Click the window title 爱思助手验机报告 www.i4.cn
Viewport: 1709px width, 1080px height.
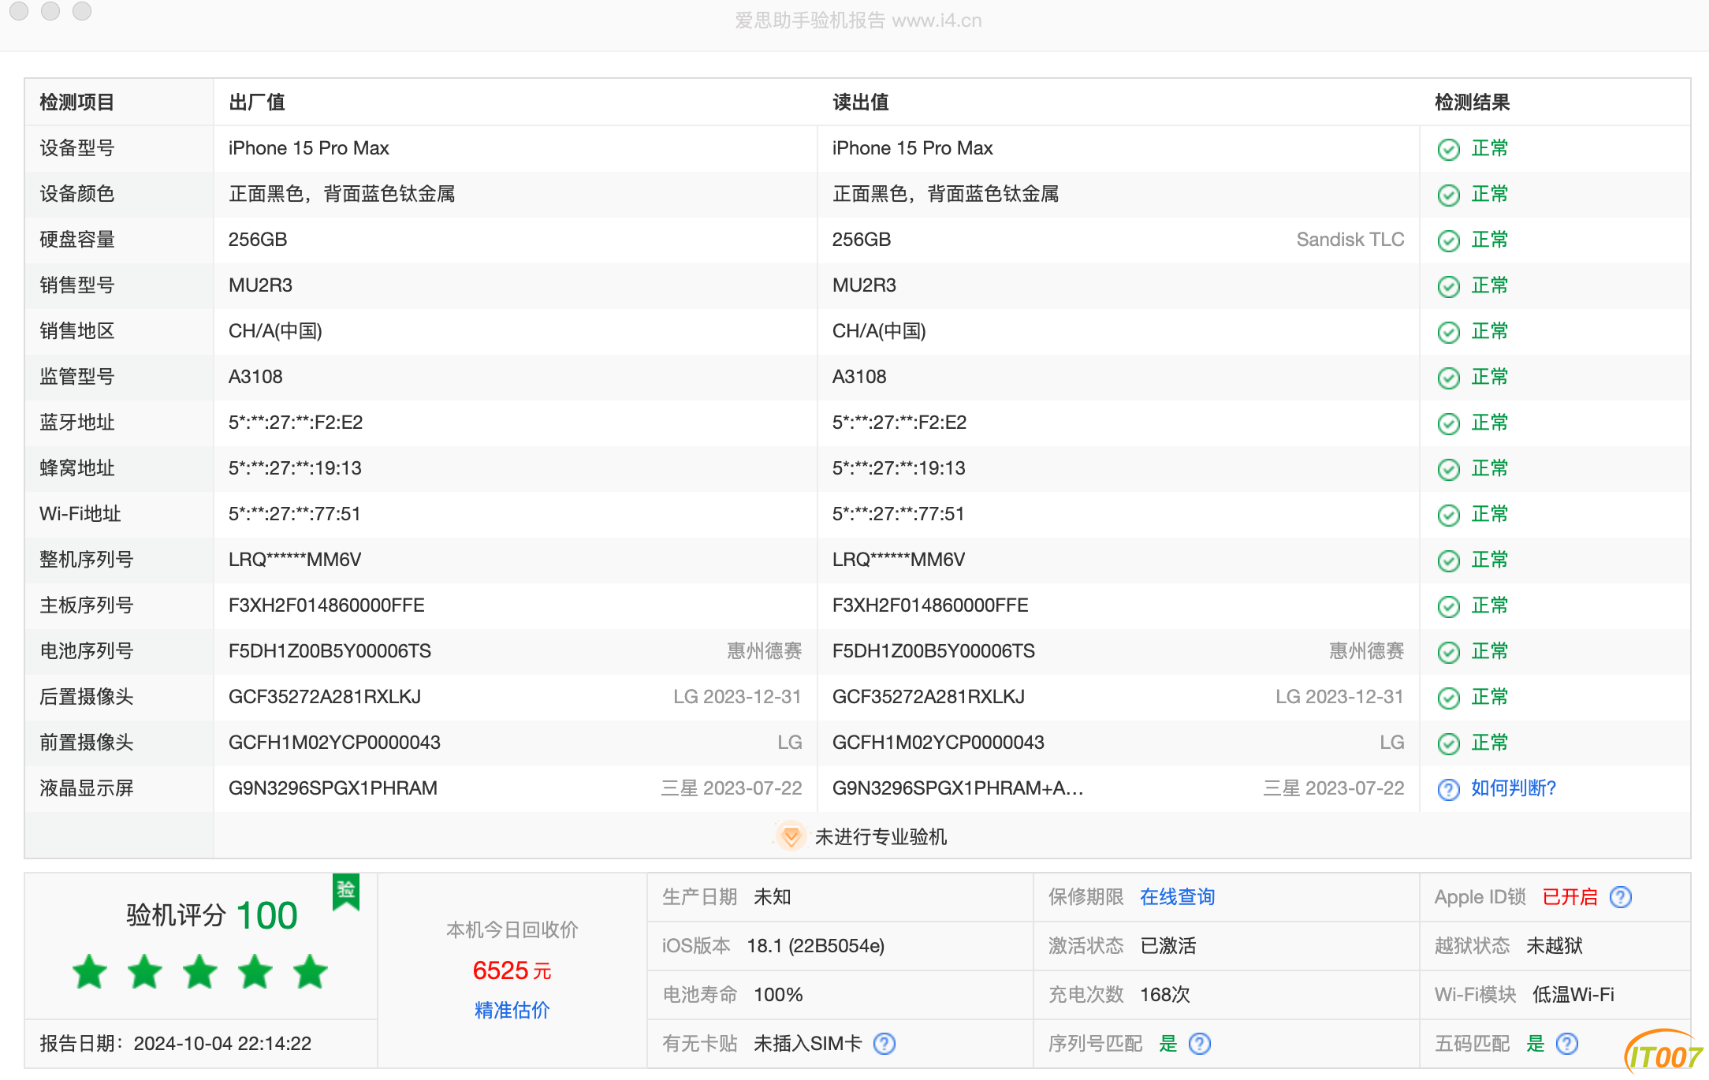(x=858, y=20)
